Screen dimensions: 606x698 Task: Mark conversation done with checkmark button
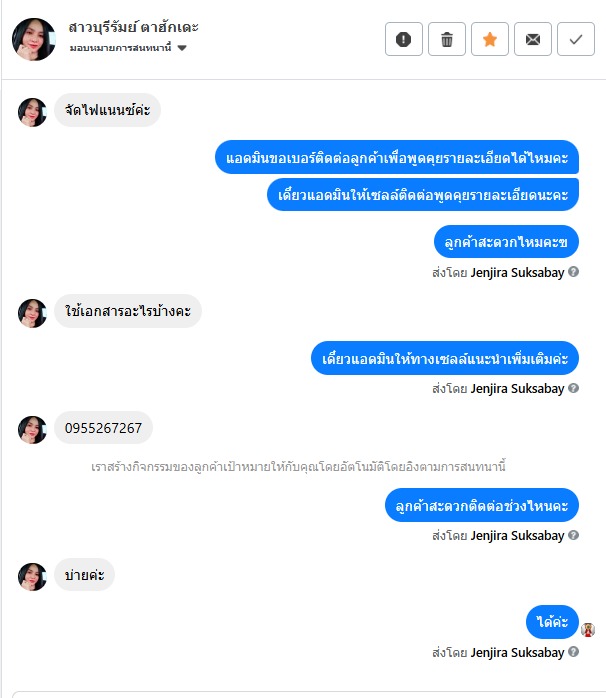click(576, 39)
